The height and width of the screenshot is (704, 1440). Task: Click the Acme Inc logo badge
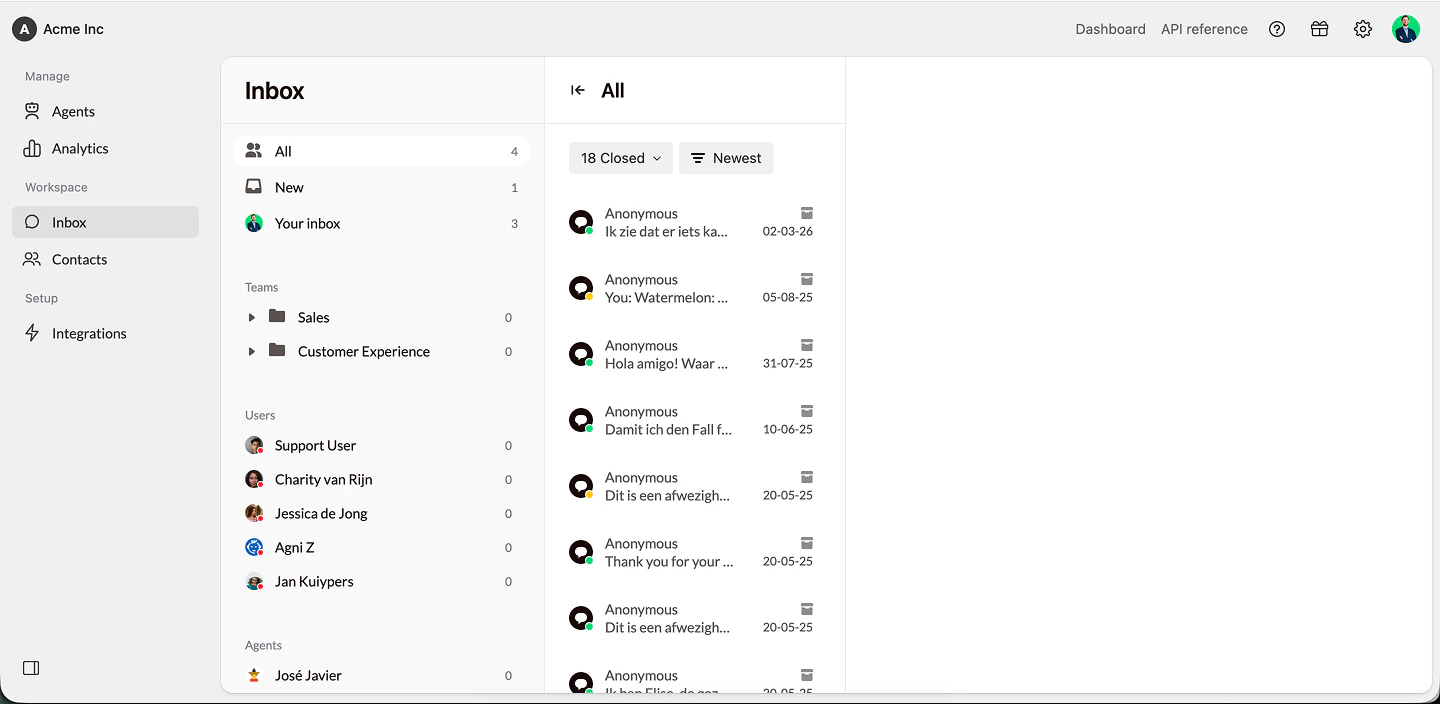[24, 29]
